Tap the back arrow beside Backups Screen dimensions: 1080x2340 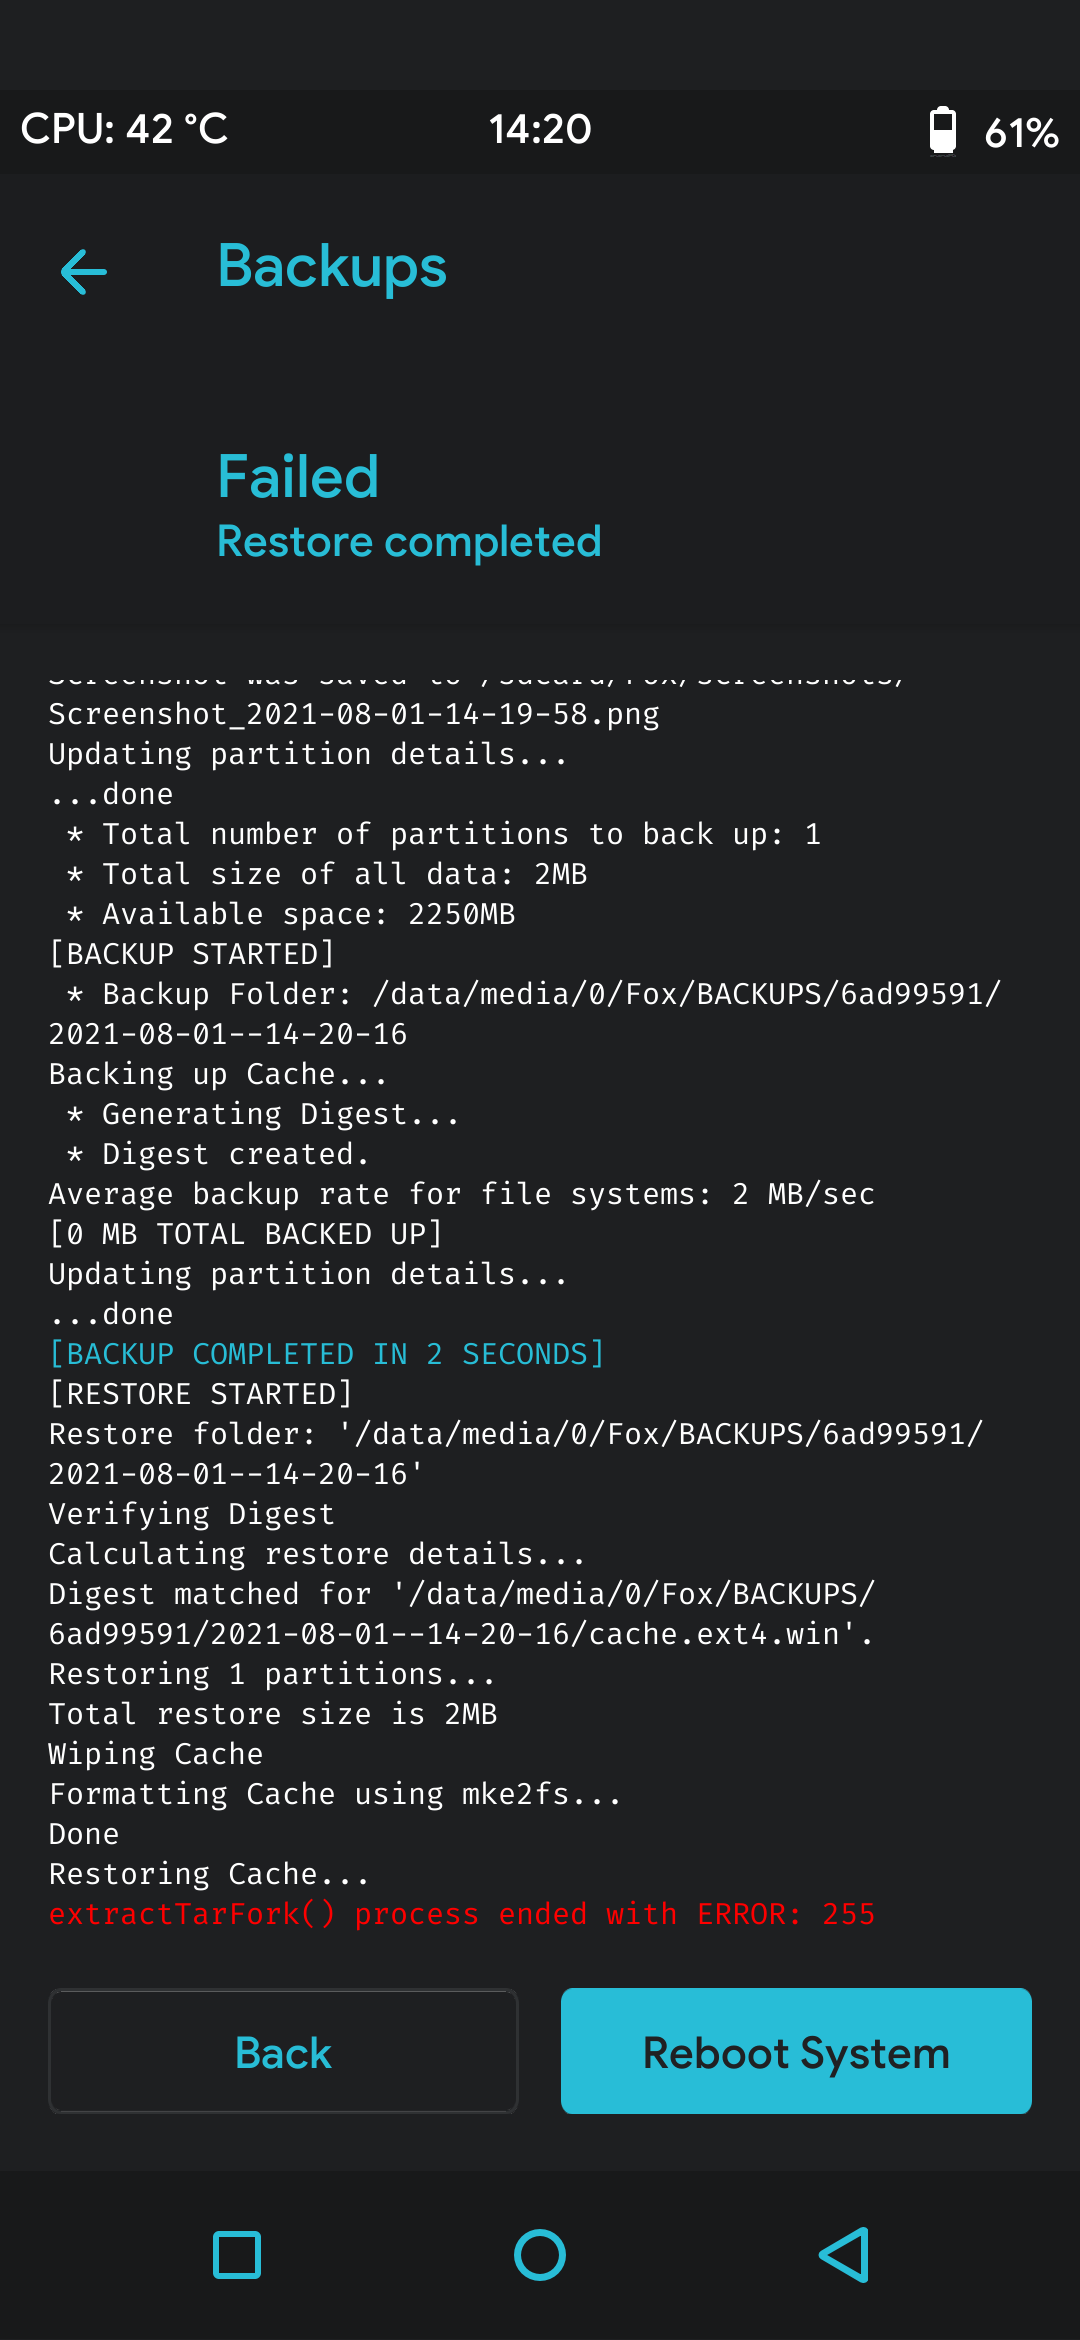pyautogui.click(x=84, y=271)
